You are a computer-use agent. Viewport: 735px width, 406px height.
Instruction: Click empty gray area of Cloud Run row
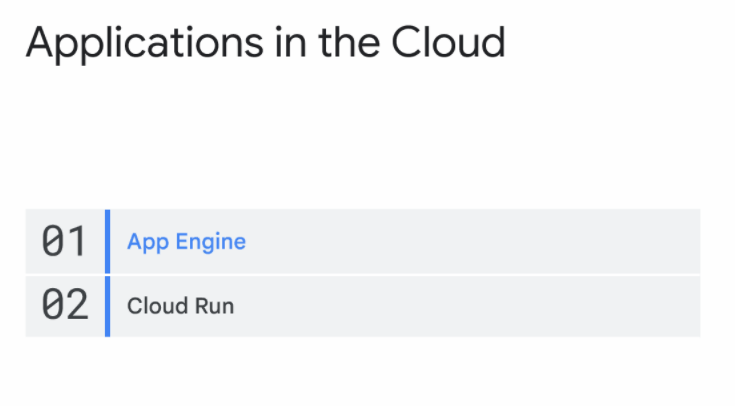coord(469,306)
